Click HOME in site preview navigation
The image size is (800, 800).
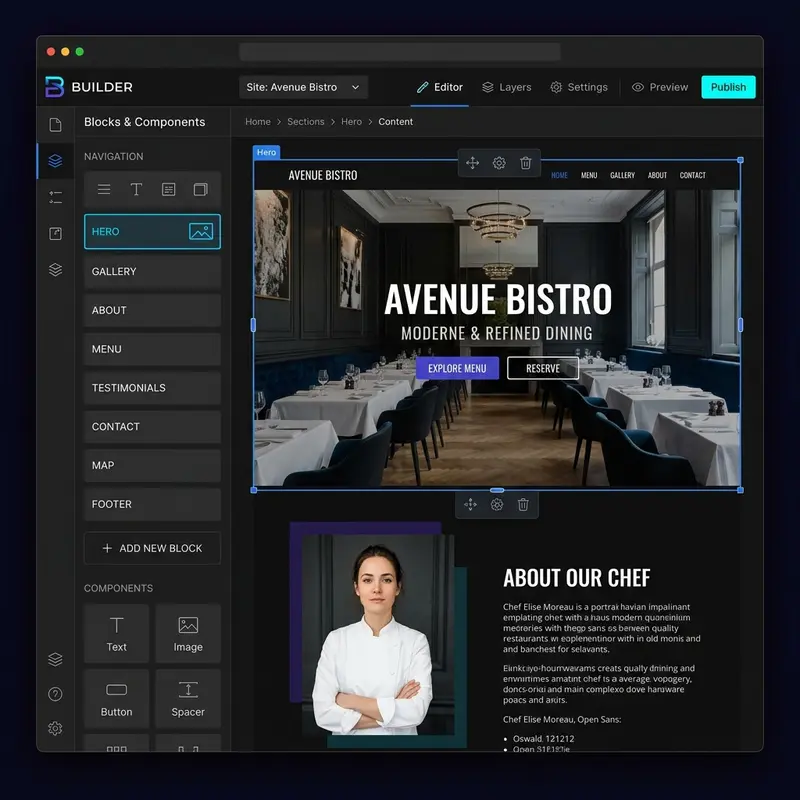point(559,175)
